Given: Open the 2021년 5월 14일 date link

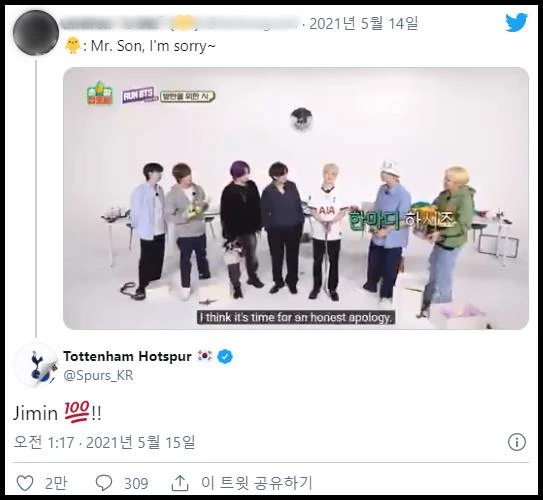Looking at the screenshot, I should [x=364, y=24].
